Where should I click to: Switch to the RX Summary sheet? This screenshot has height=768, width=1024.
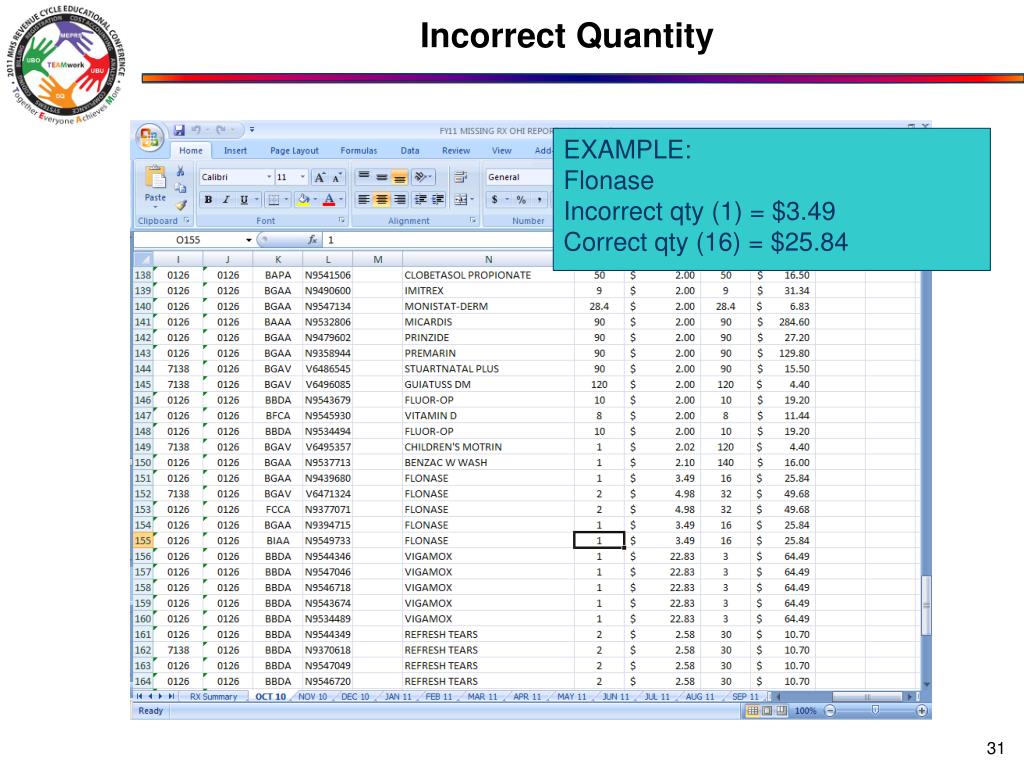pyautogui.click(x=214, y=697)
